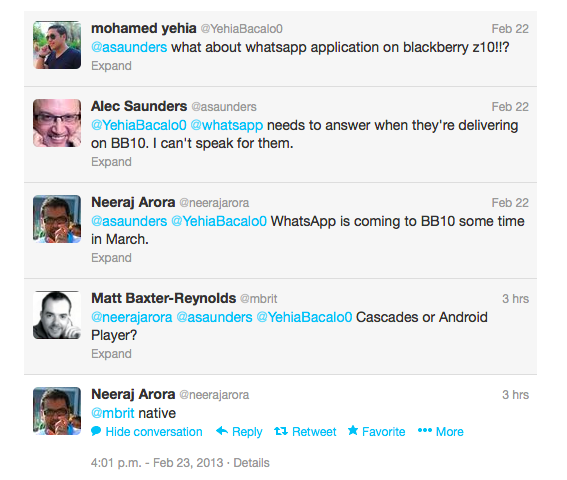Open the @whatsapp mention link

[227, 125]
